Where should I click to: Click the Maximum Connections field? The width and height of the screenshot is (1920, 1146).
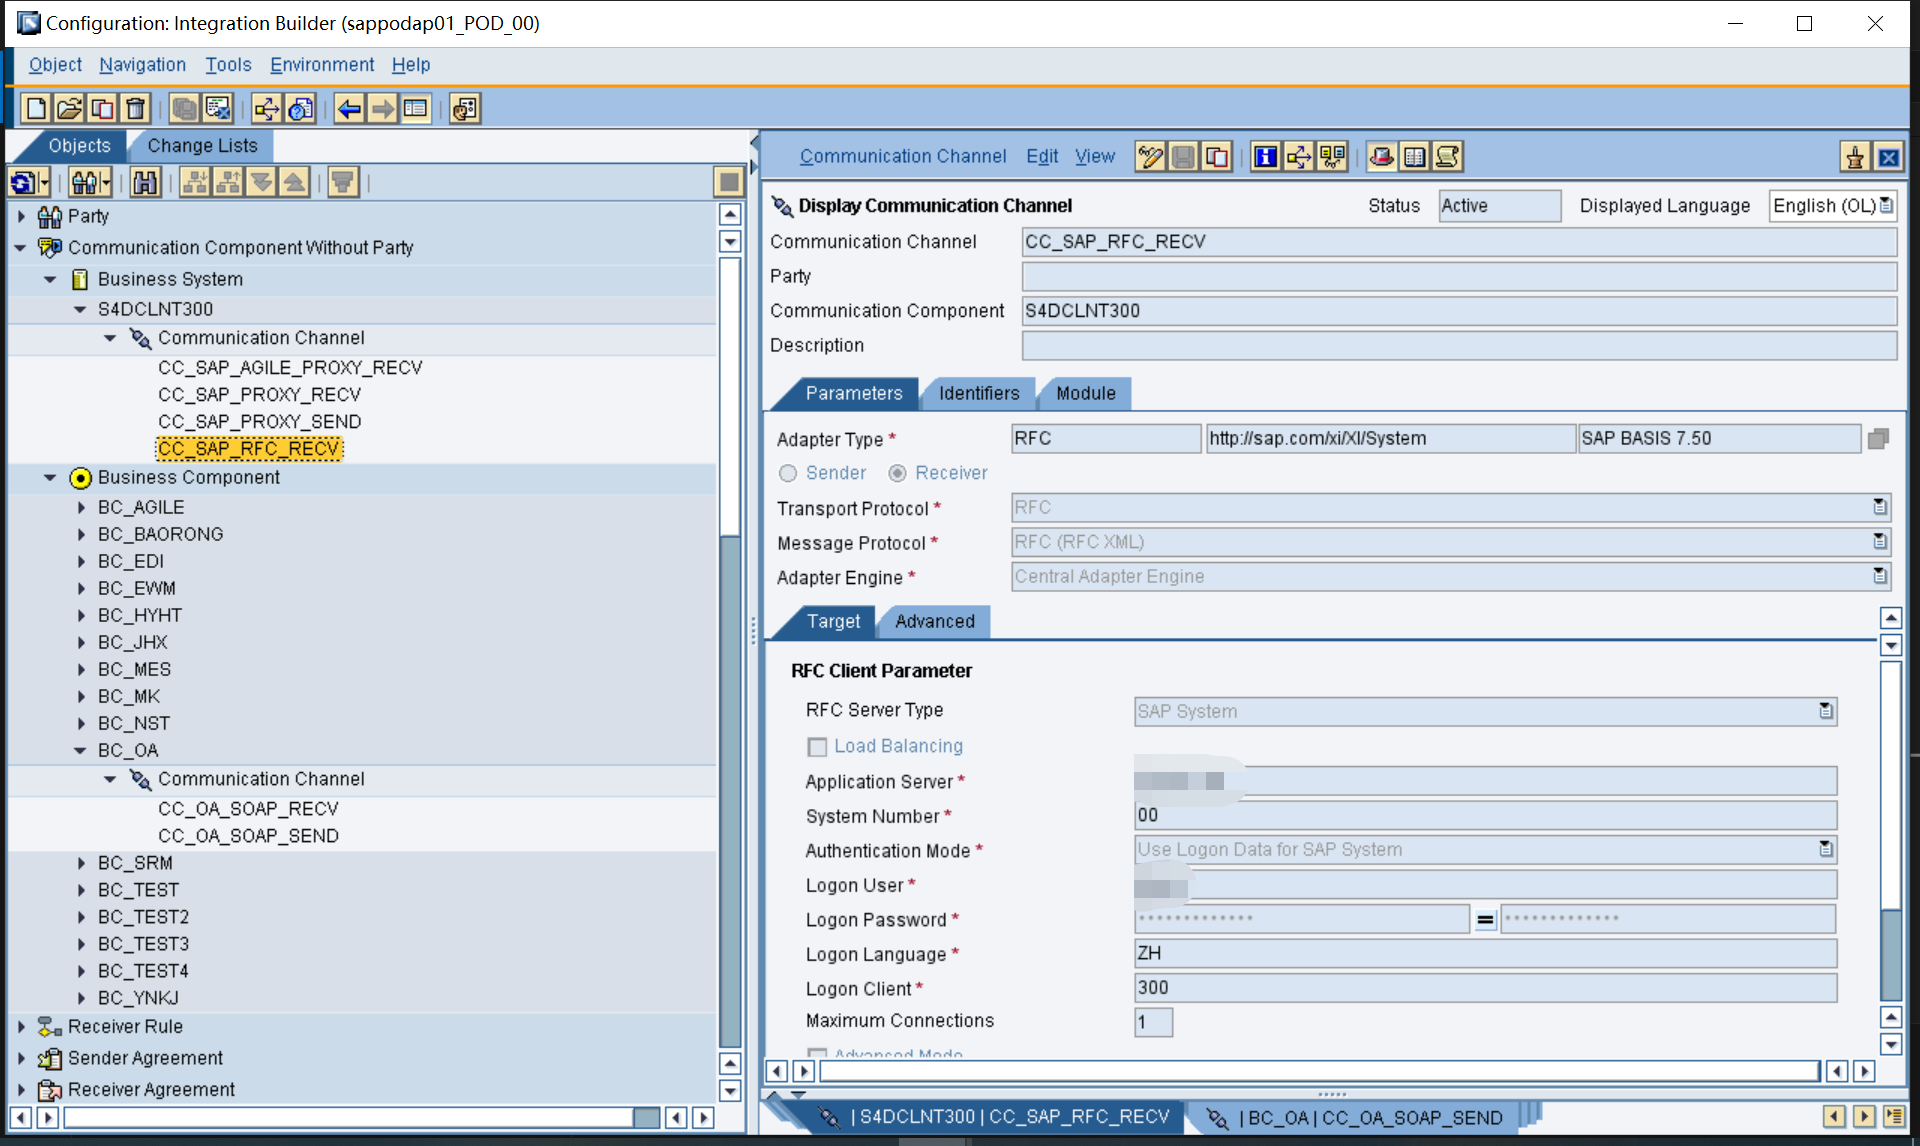point(1153,1021)
